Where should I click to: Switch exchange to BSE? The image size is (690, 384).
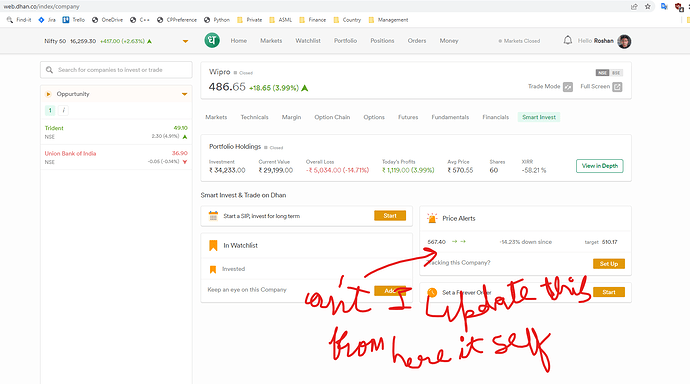(x=616, y=73)
